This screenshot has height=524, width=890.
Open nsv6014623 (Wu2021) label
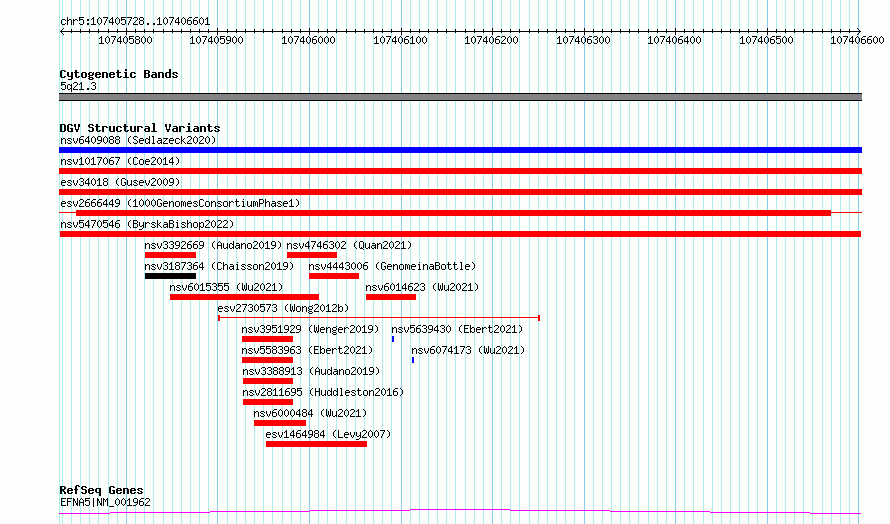(x=422, y=287)
